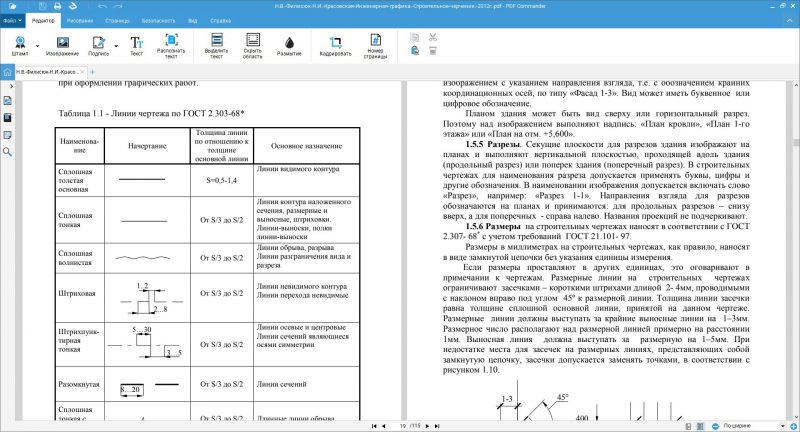Click the undo arrow in title bar
Viewport: 800px width, 432px height.
click(x=102, y=6)
